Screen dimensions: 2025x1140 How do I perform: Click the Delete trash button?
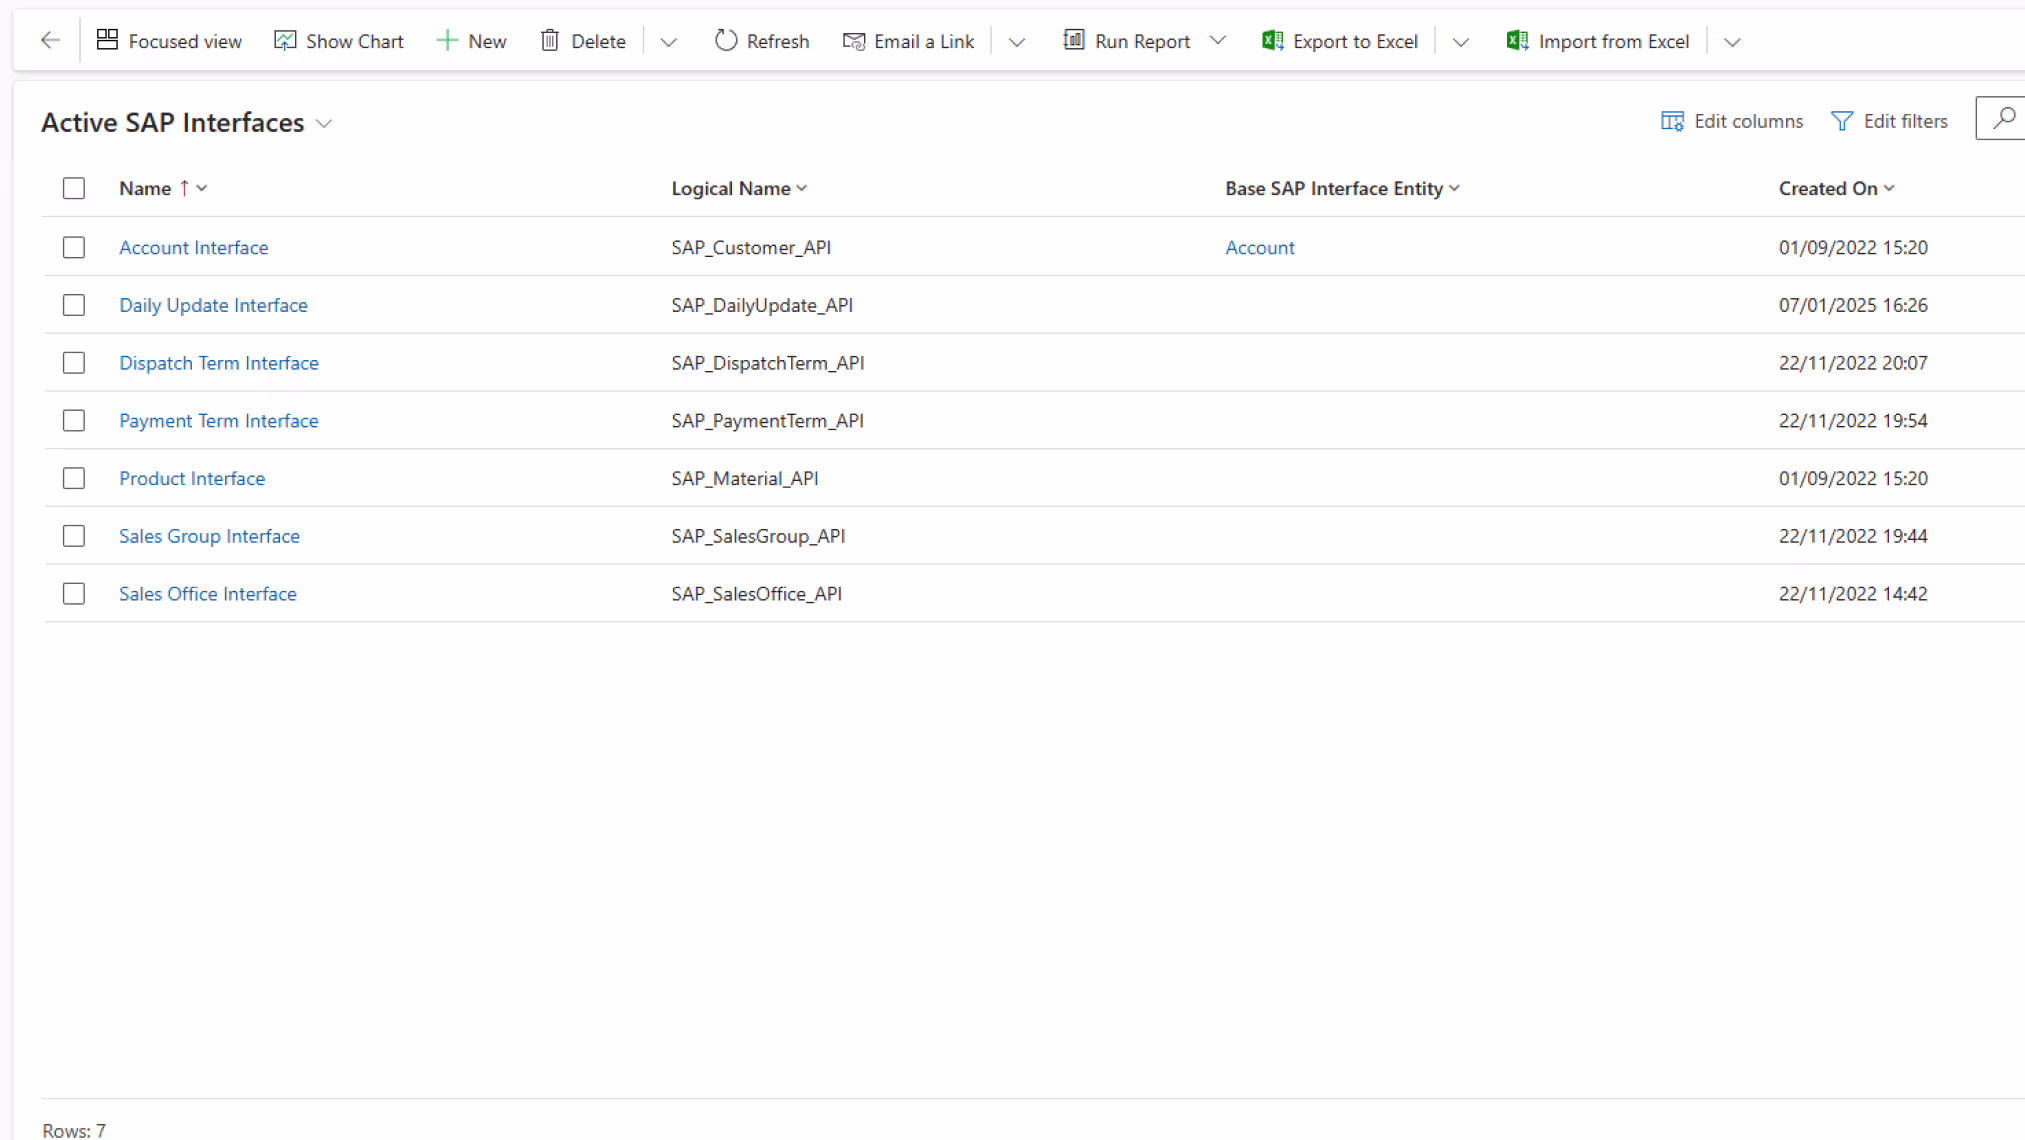click(583, 41)
